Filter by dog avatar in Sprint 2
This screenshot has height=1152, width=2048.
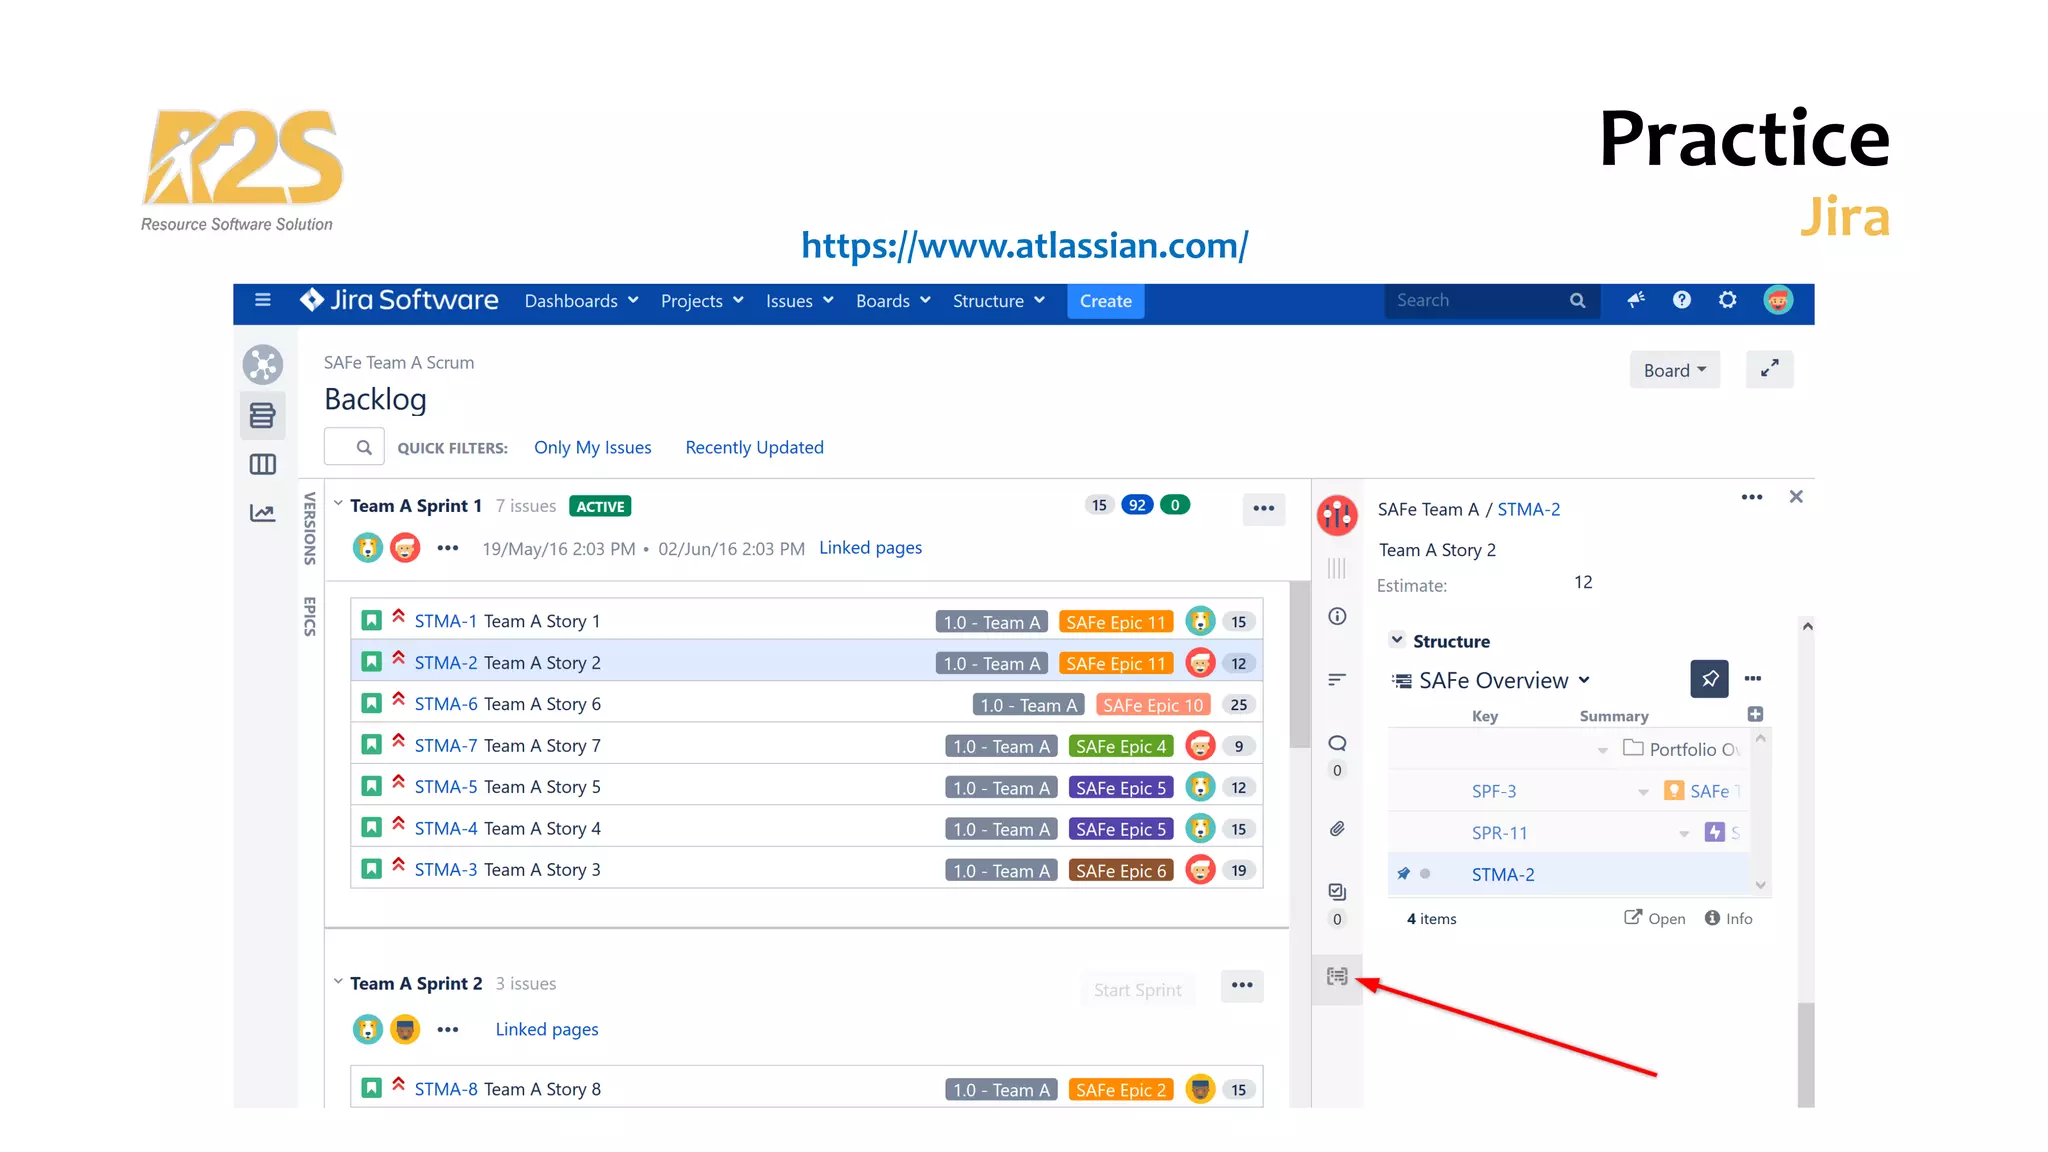368,1029
